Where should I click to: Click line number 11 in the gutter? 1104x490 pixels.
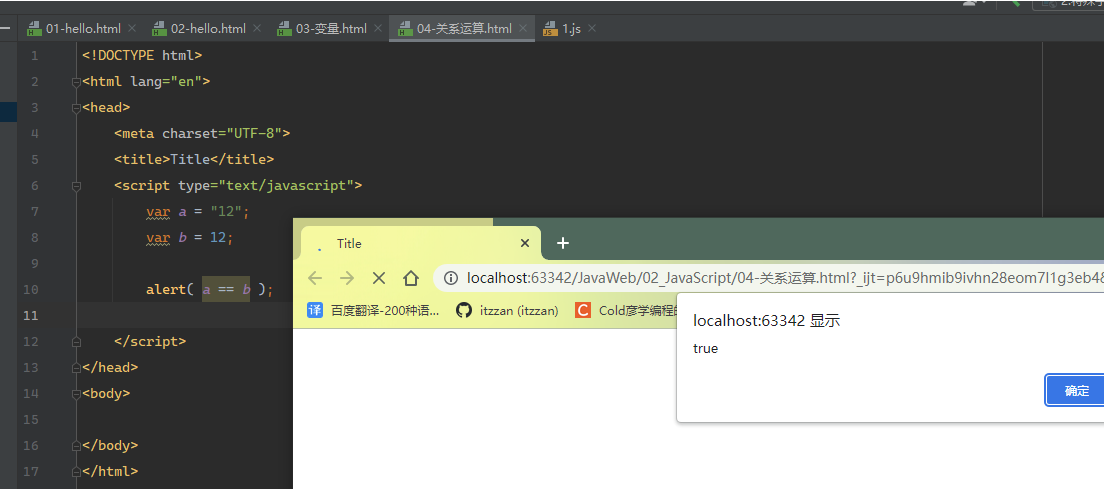pyautogui.click(x=30, y=315)
